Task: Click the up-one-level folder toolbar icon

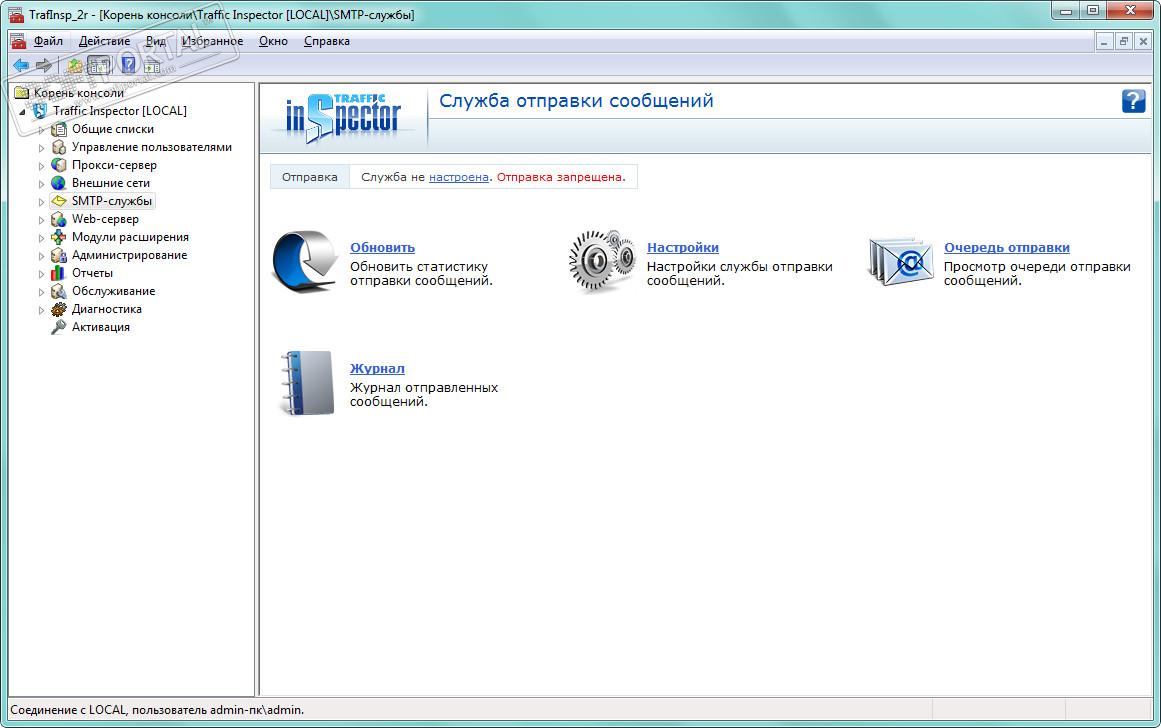Action: (x=75, y=65)
